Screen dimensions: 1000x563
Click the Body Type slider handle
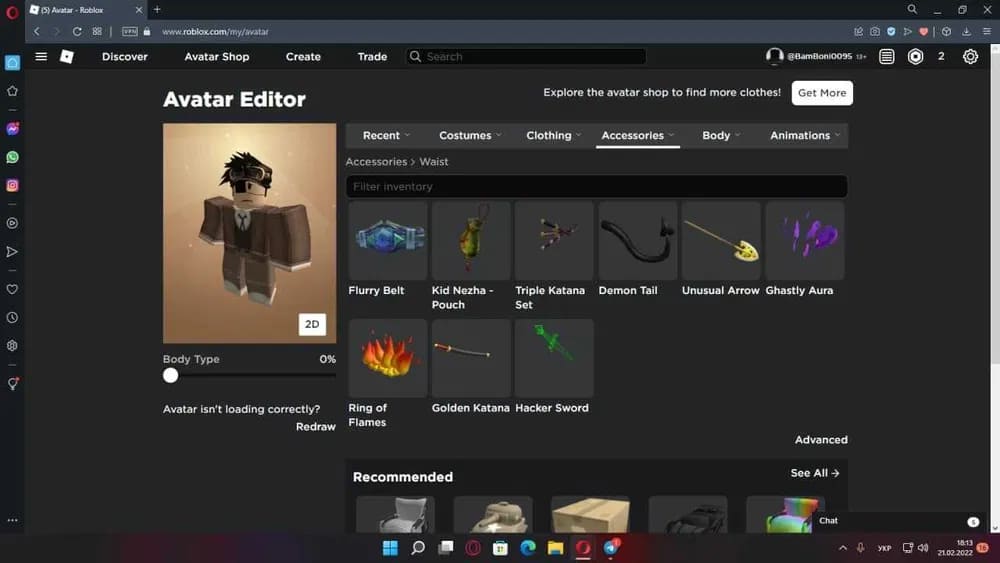click(171, 375)
